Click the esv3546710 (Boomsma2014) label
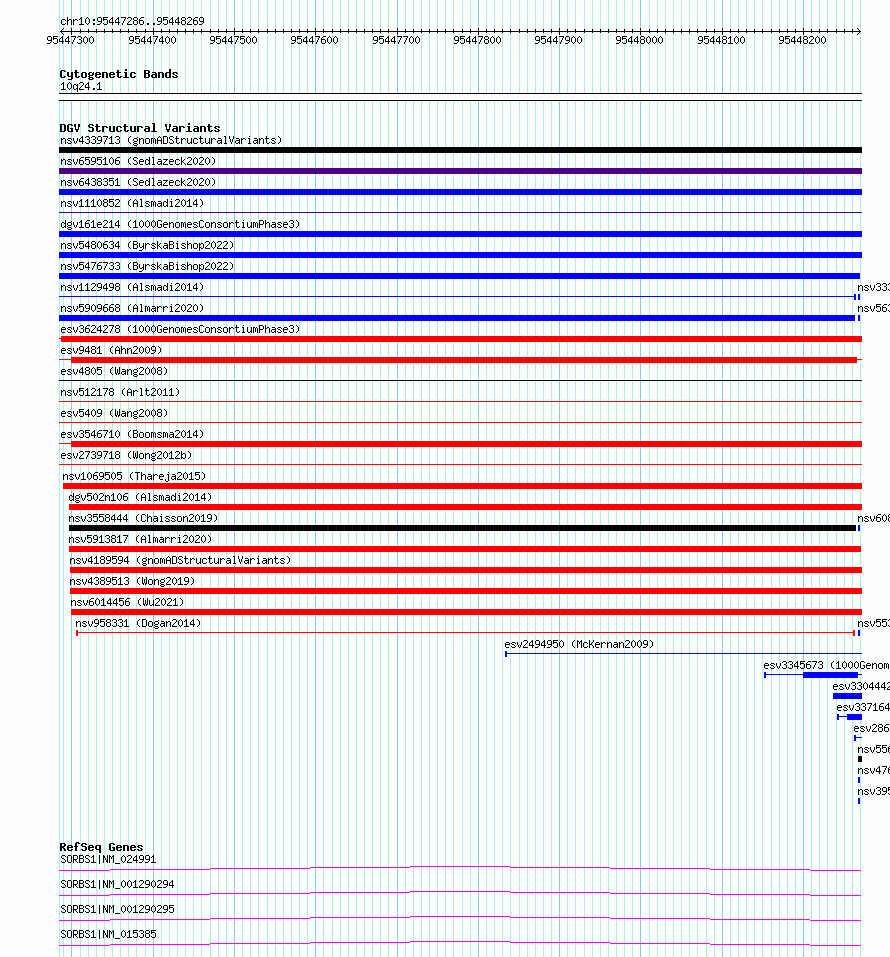 coord(132,434)
